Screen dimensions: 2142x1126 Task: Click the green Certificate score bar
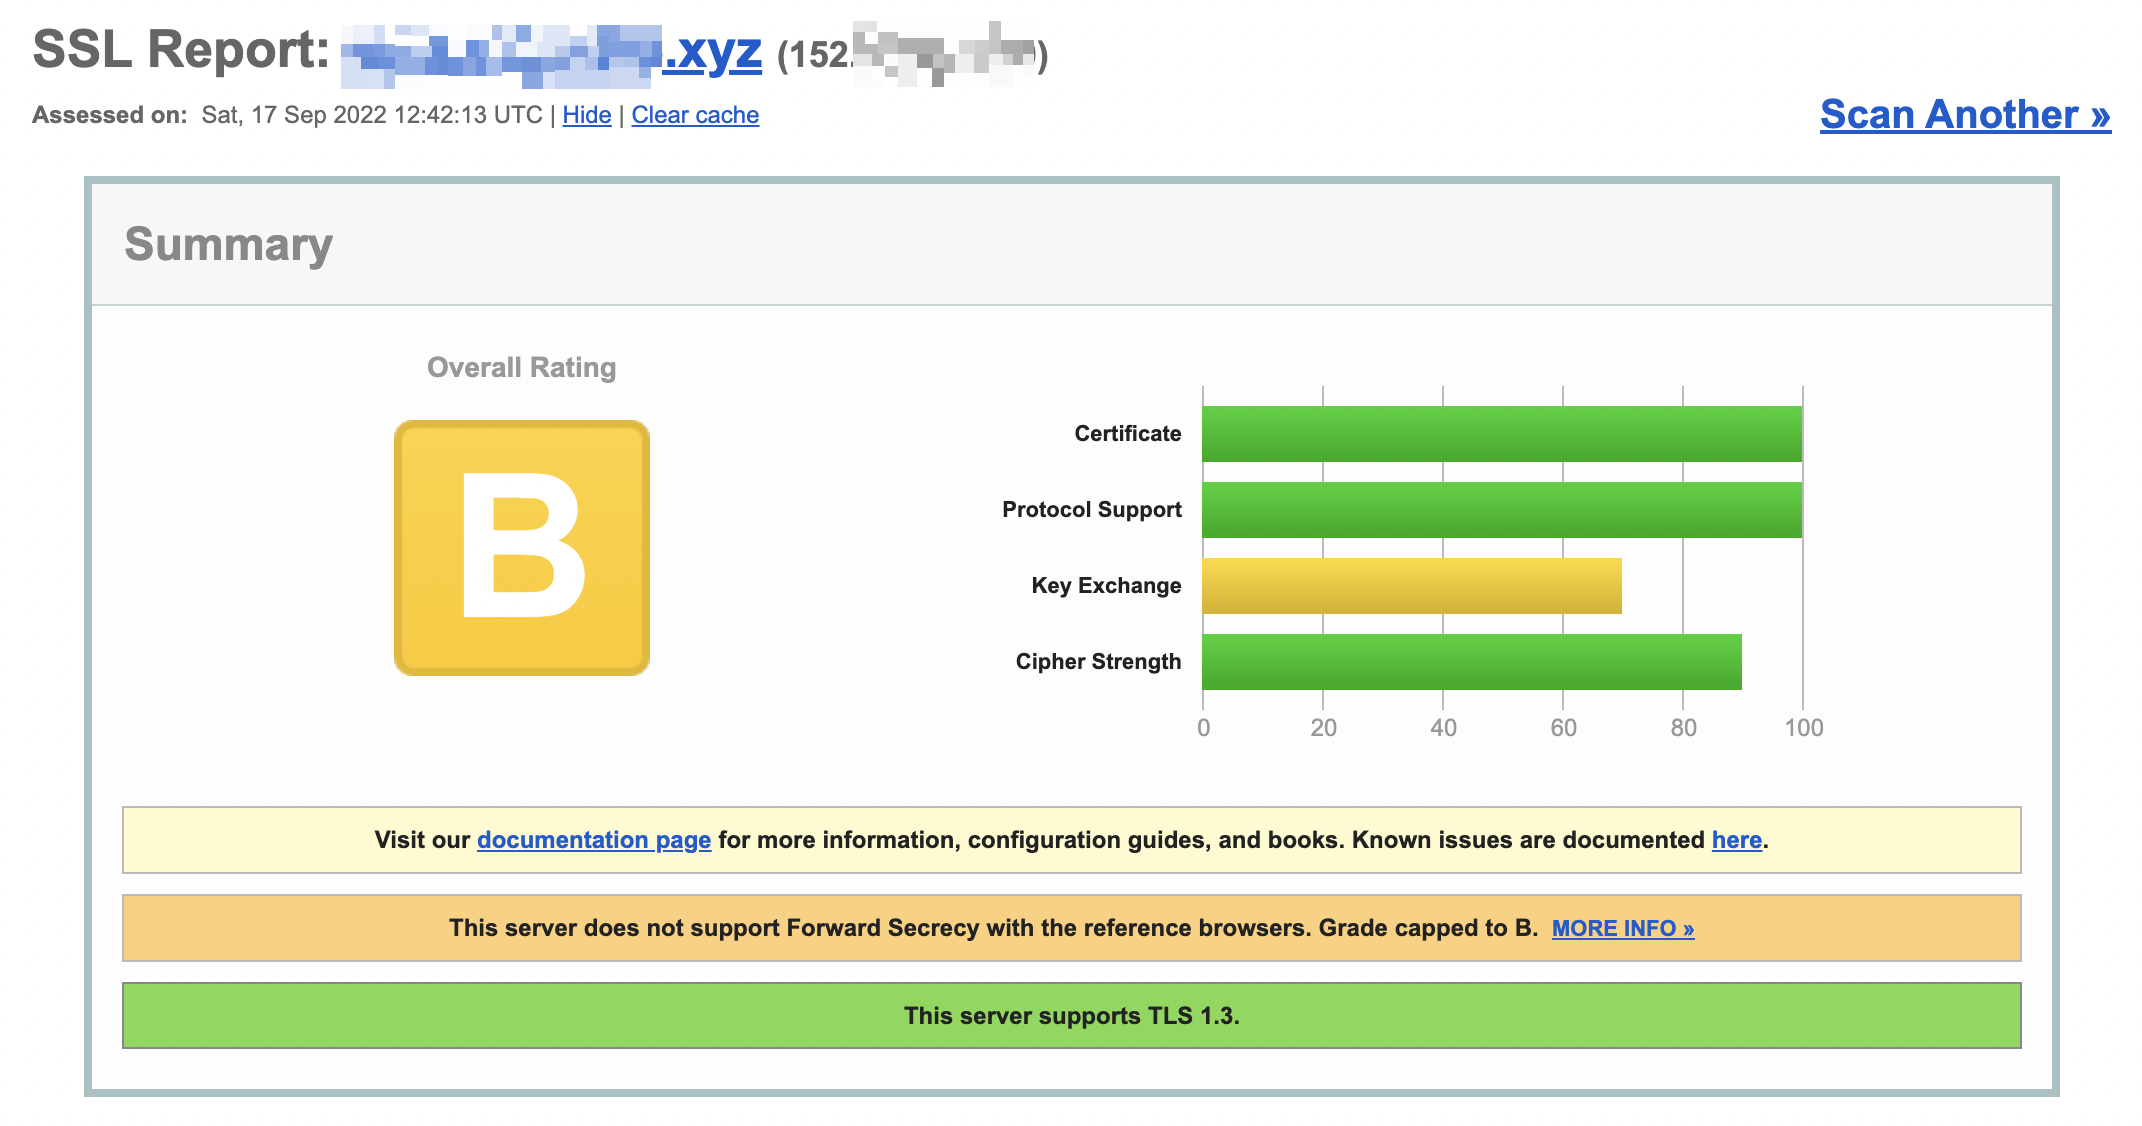[x=1500, y=433]
